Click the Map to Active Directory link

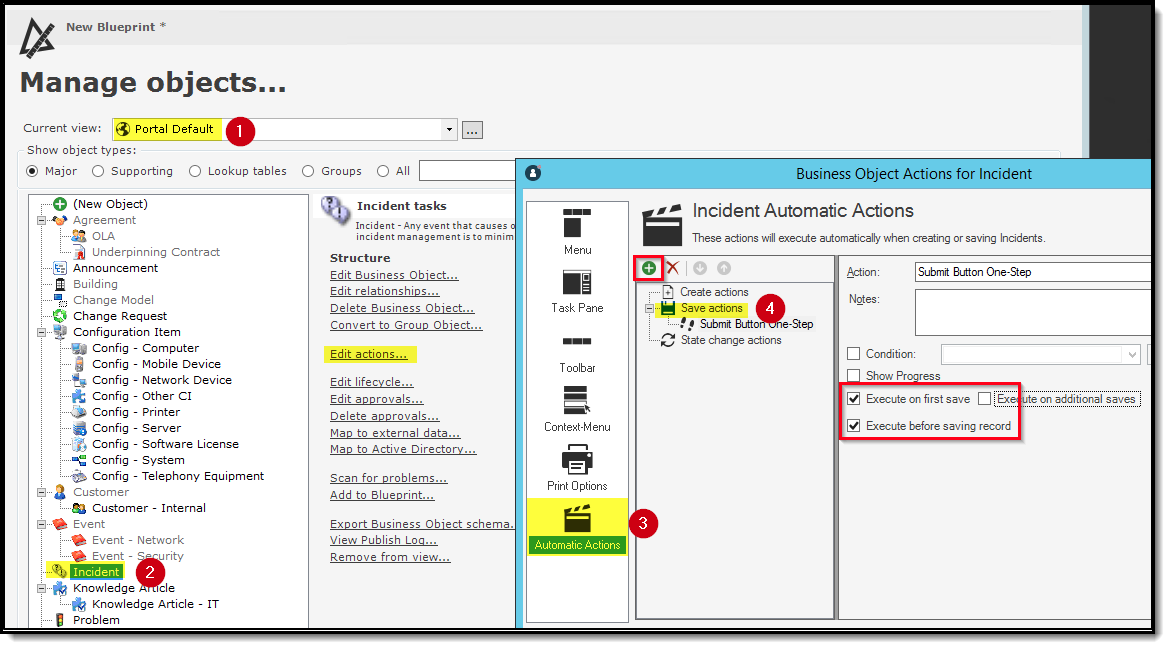tap(402, 449)
